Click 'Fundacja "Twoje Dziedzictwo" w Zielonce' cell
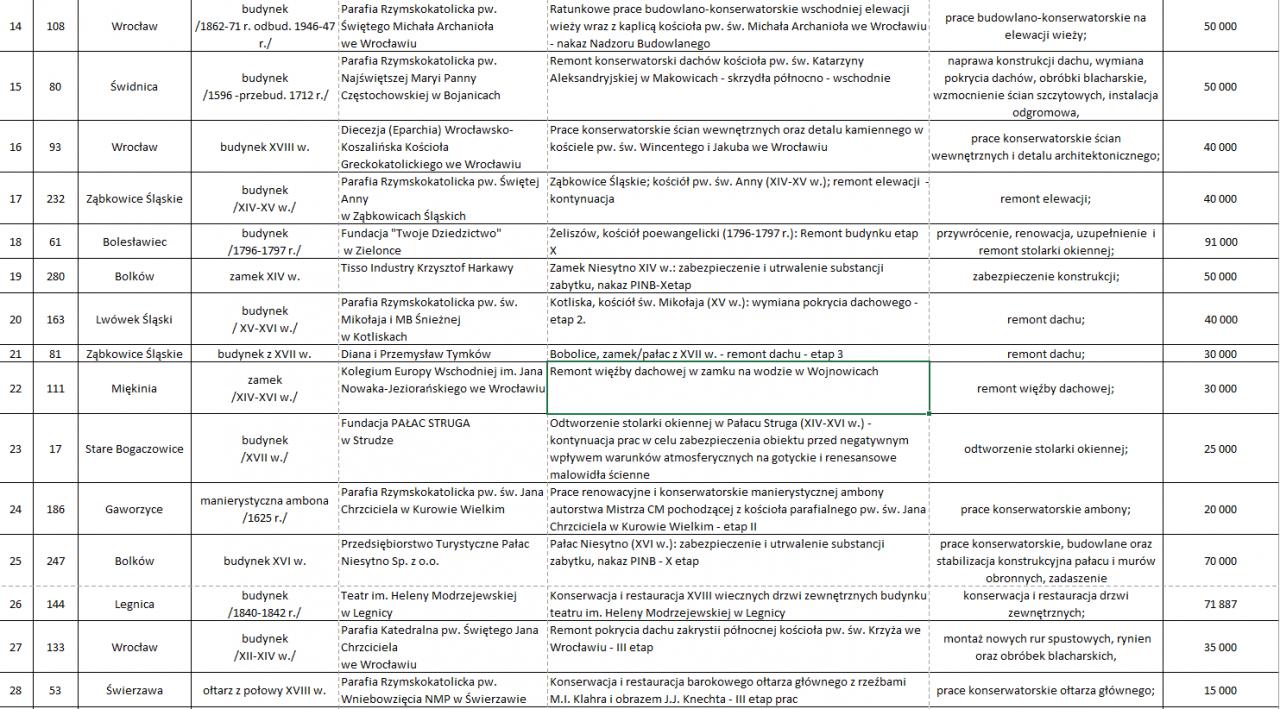1280x709 pixels. [442, 242]
